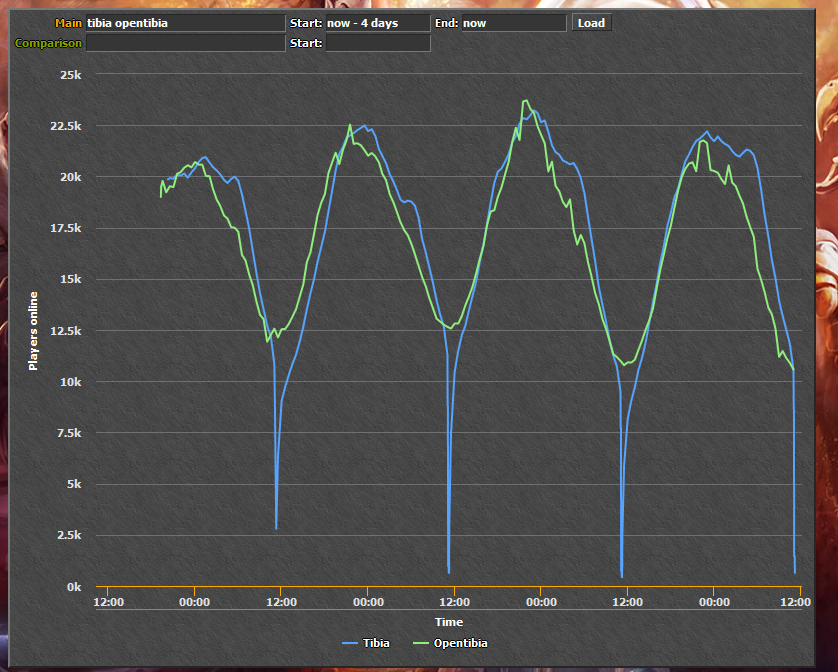Focus the Comparison servers input field
The height and width of the screenshot is (672, 838).
(185, 43)
